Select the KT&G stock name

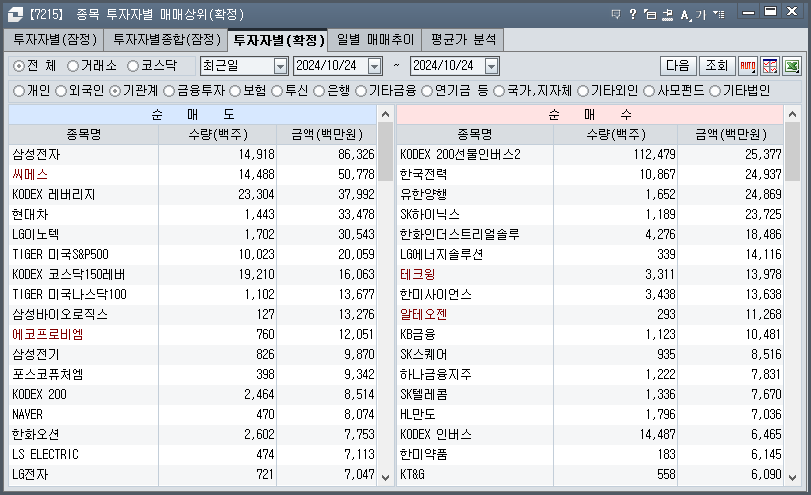412,474
